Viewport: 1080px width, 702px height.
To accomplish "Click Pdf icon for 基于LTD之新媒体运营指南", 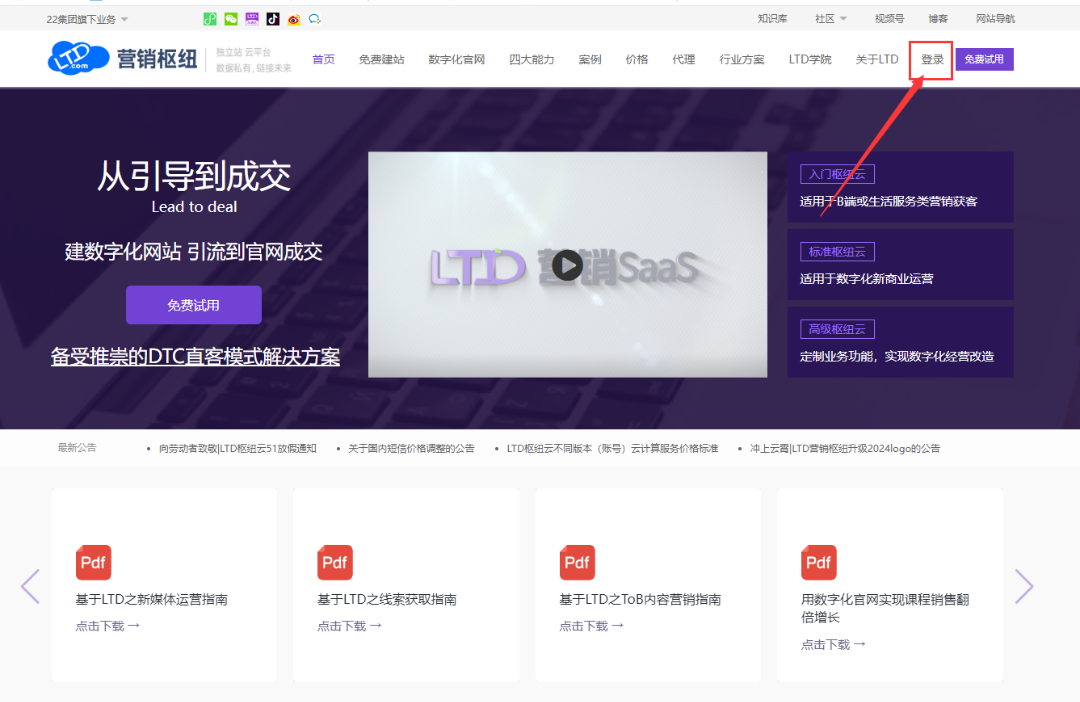I will 93,563.
